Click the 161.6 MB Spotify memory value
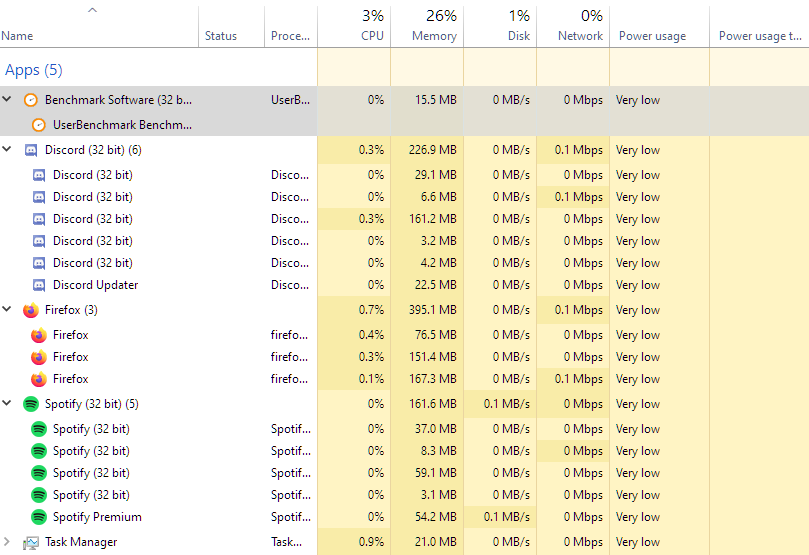 pos(433,404)
